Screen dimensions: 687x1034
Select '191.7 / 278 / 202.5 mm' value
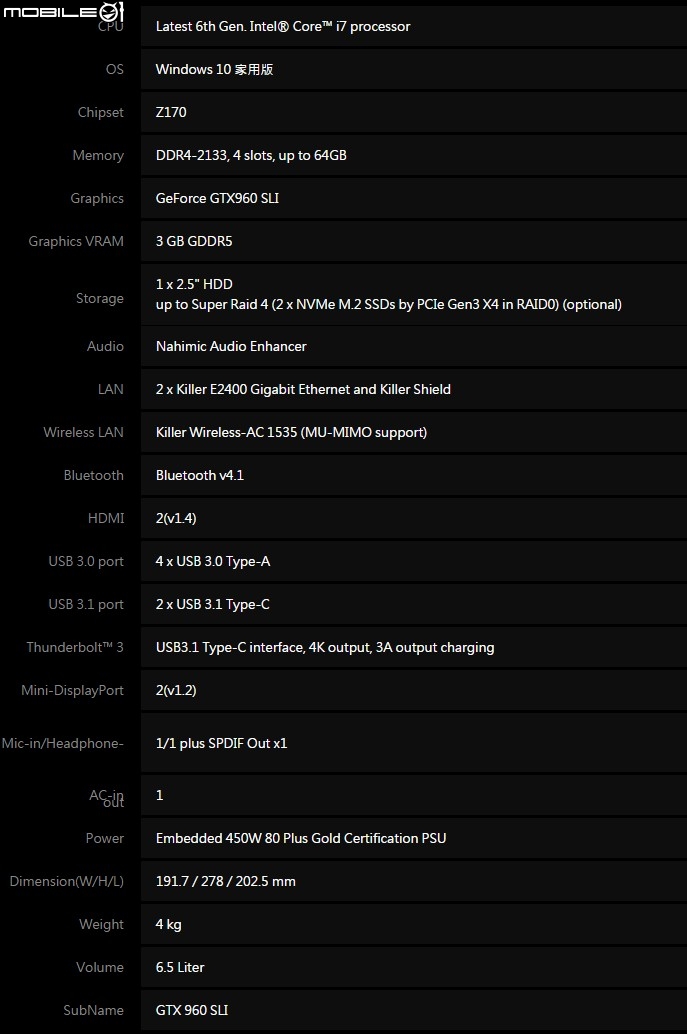tap(225, 882)
